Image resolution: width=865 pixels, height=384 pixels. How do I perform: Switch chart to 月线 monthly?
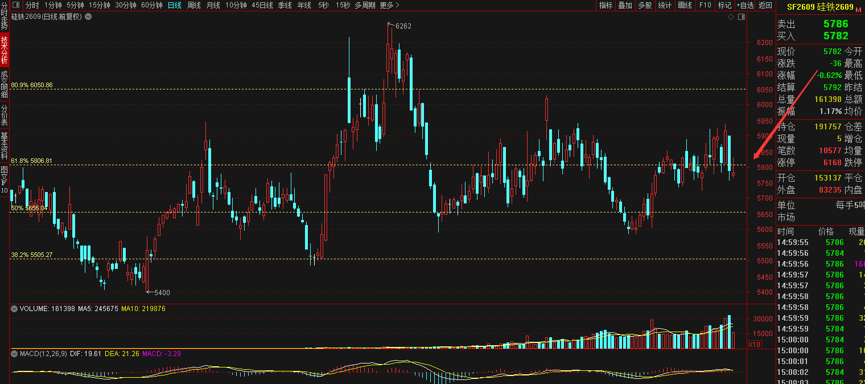213,5
